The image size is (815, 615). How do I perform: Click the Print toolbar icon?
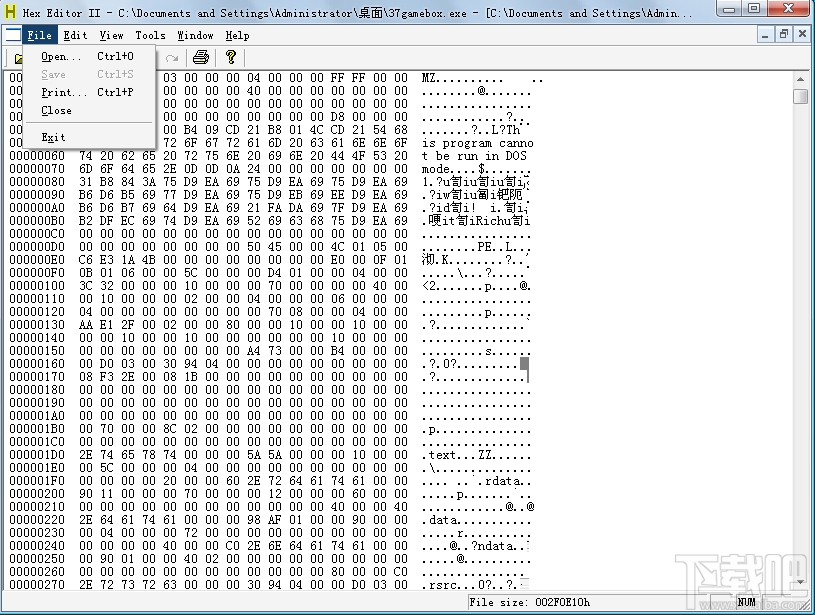point(200,58)
